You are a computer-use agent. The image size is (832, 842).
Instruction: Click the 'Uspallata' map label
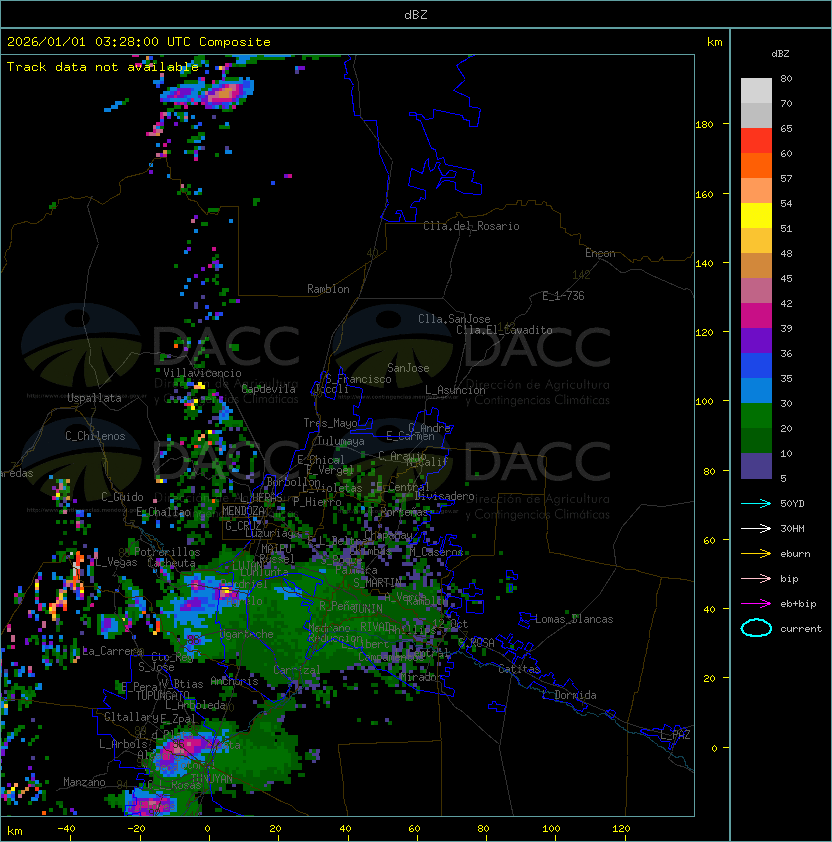coord(94,398)
